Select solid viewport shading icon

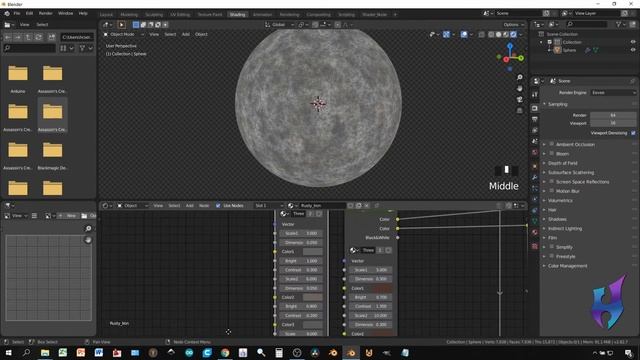(x=498, y=35)
